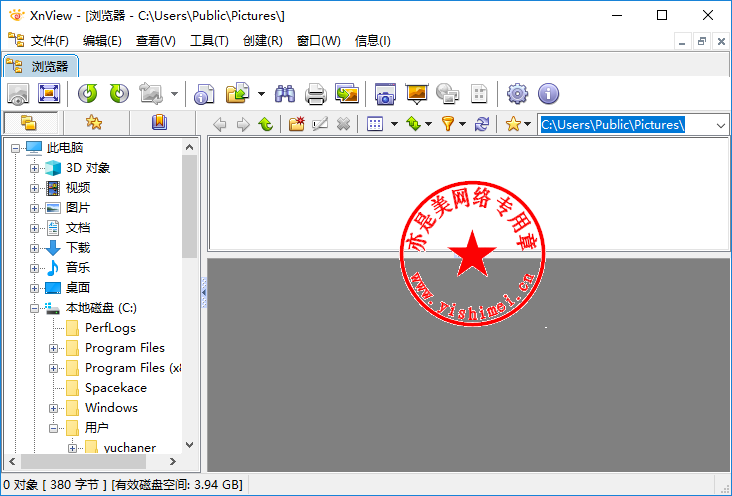The image size is (732, 496).
Task: Open dropdown beside the folder export icon
Action: point(261,94)
